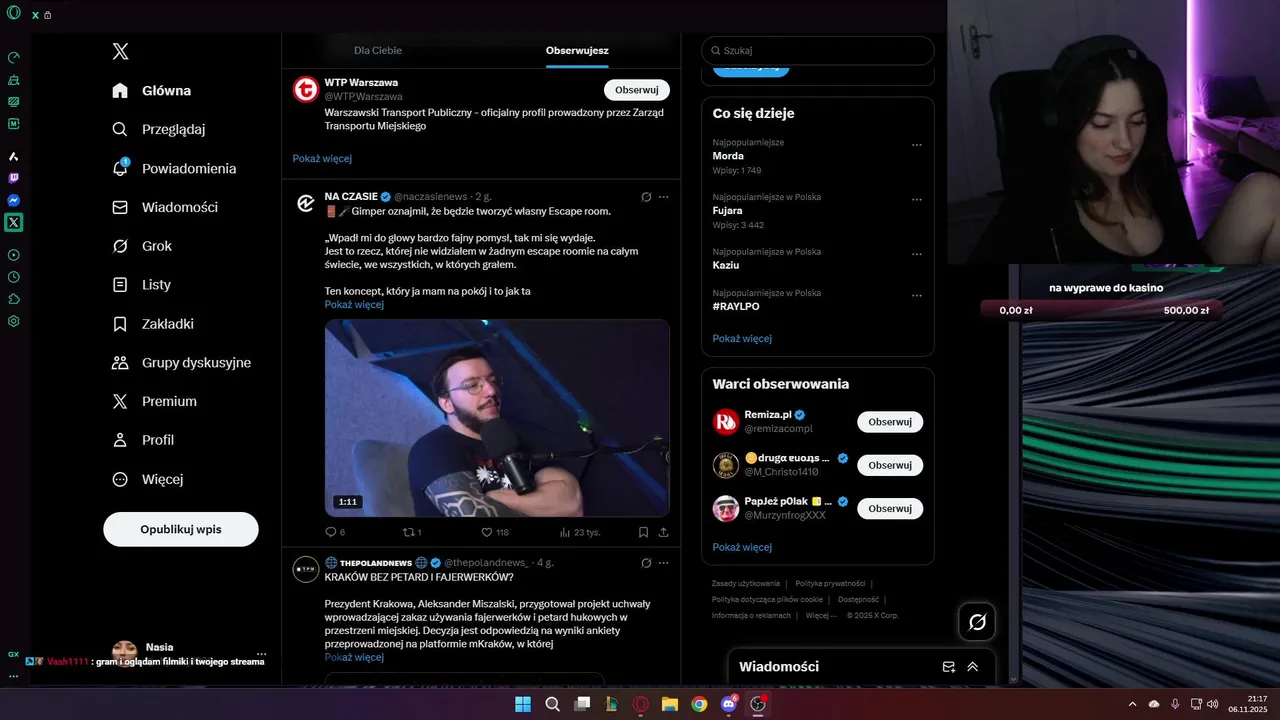Image resolution: width=1280 pixels, height=720 pixels.
Task: Play the Gimper video thumbnail
Action: coord(497,418)
